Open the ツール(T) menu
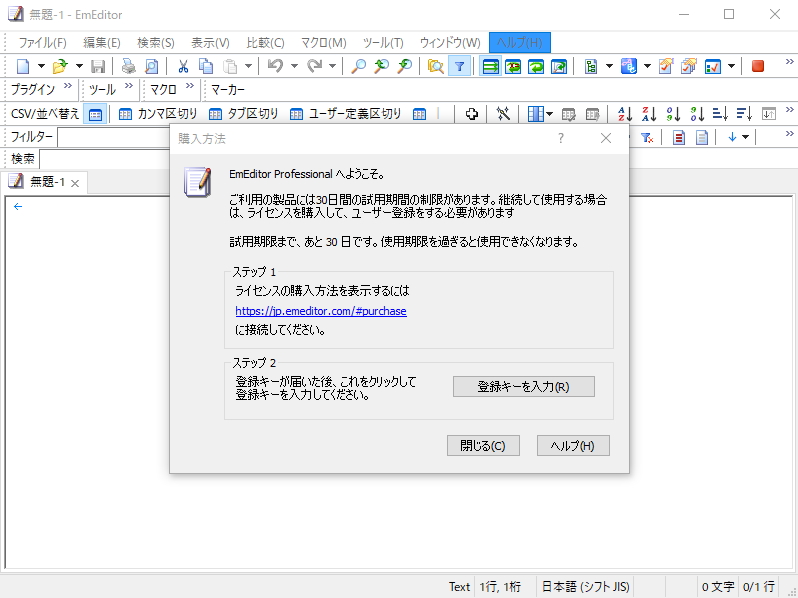This screenshot has height=598, width=798. tap(383, 43)
